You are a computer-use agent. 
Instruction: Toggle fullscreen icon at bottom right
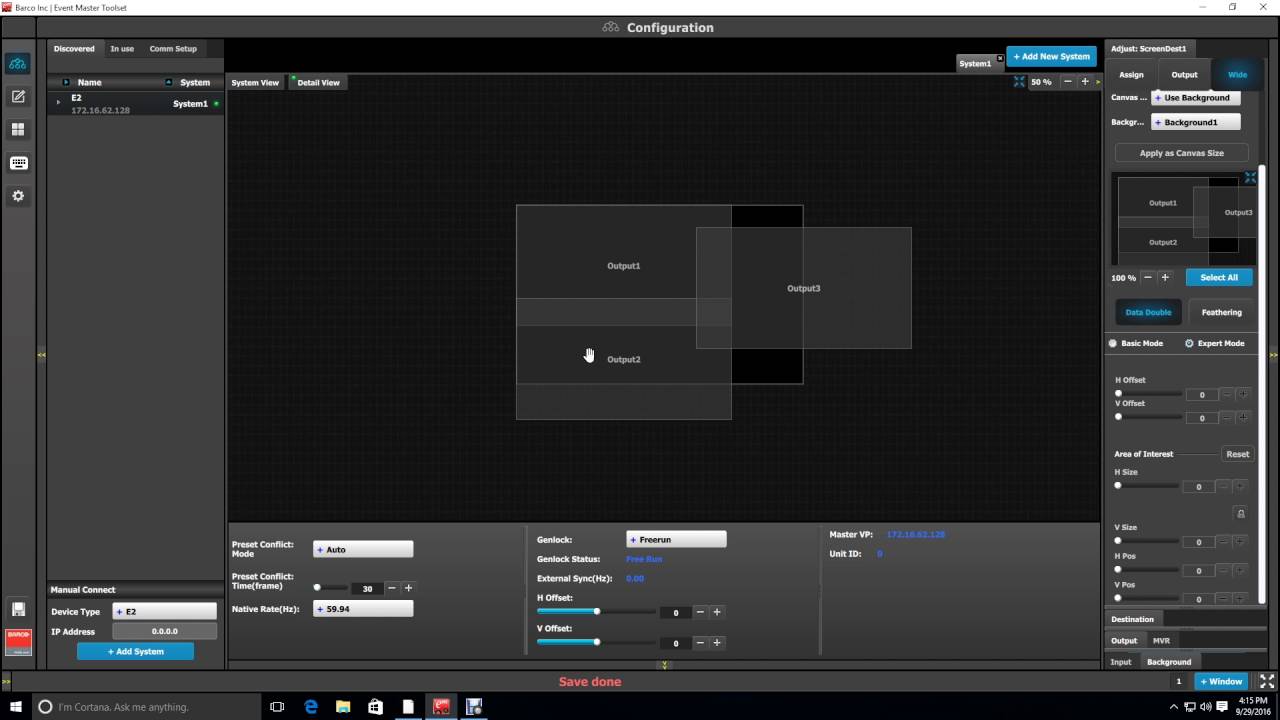coord(1266,681)
